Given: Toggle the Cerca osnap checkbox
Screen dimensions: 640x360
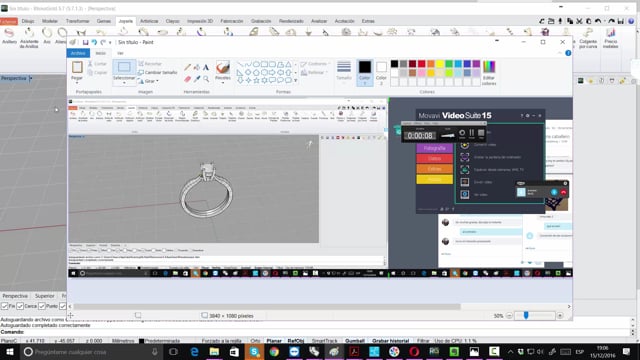Looking at the screenshot, I should [20, 306].
